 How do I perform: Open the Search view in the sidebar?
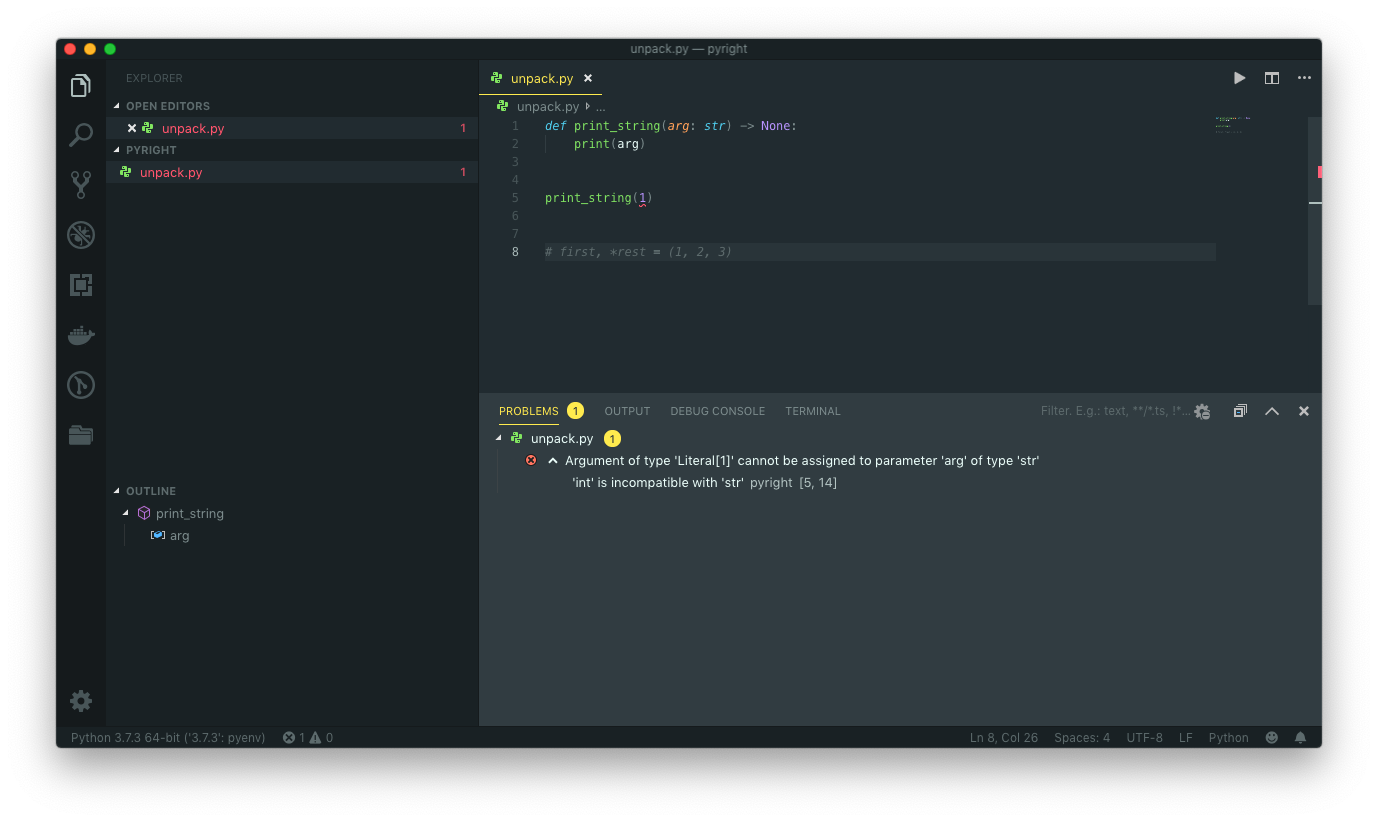click(80, 135)
